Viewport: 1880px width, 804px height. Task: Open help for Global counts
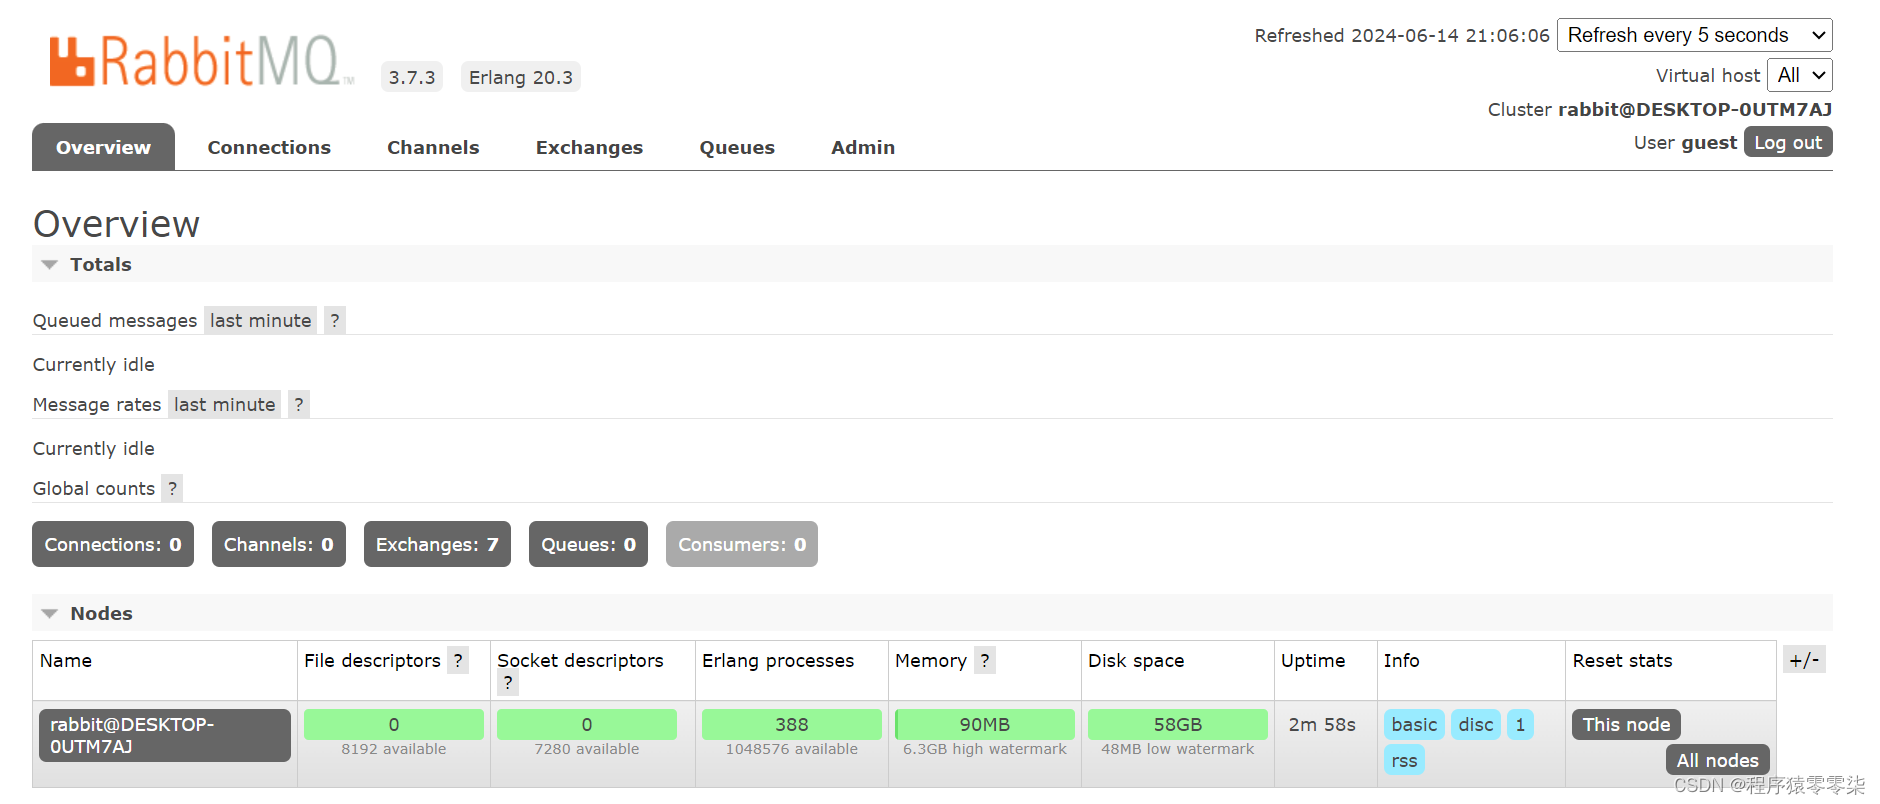pyautogui.click(x=173, y=489)
